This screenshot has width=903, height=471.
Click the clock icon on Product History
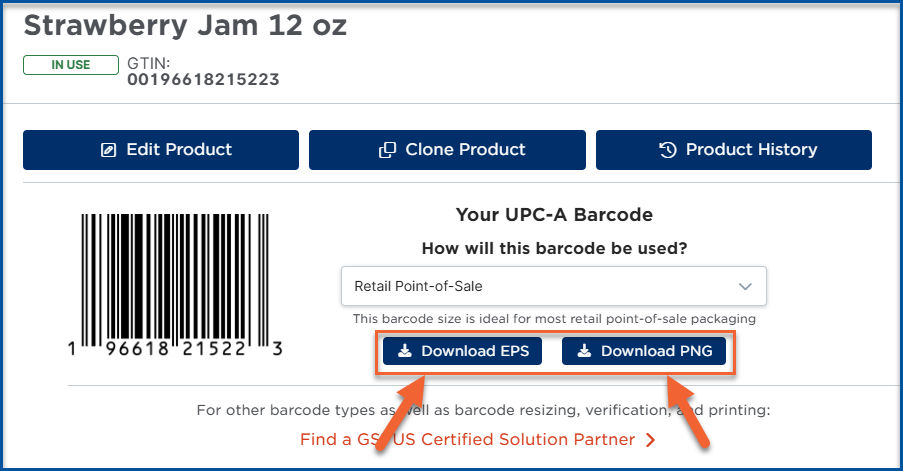click(x=667, y=150)
